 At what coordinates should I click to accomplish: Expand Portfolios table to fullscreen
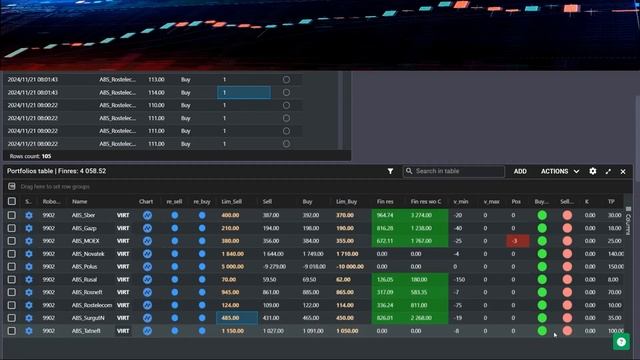point(608,172)
